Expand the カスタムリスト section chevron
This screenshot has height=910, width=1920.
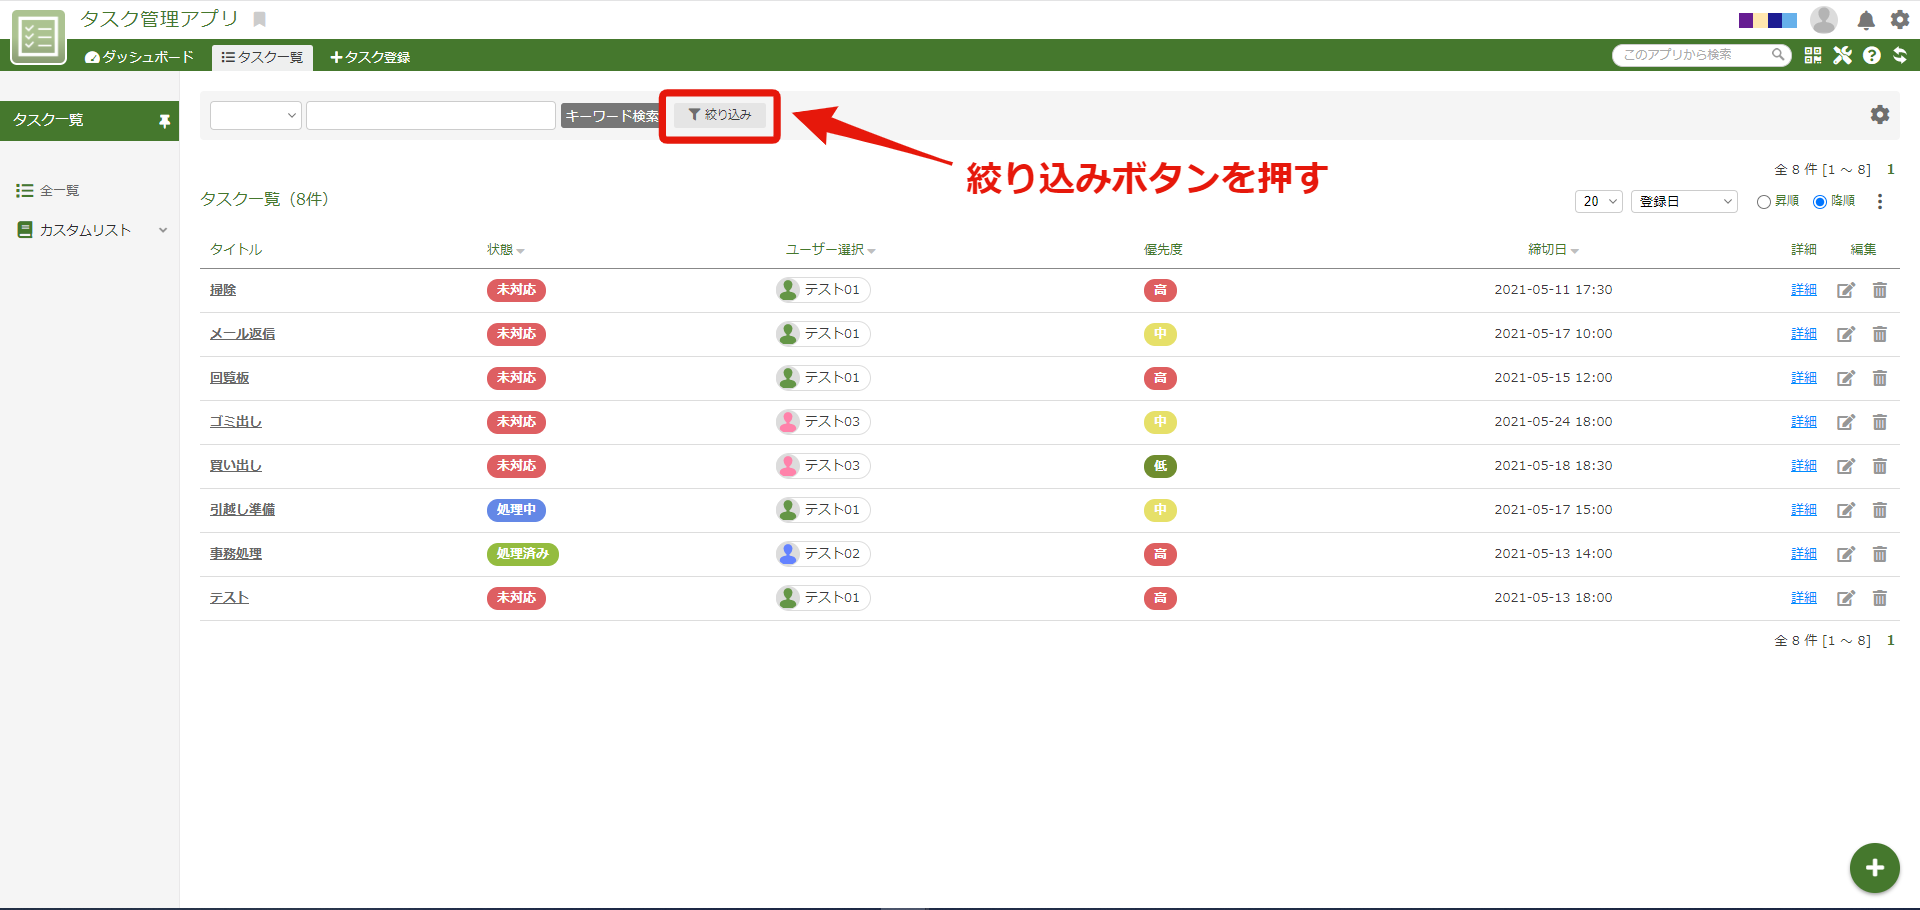pyautogui.click(x=163, y=229)
